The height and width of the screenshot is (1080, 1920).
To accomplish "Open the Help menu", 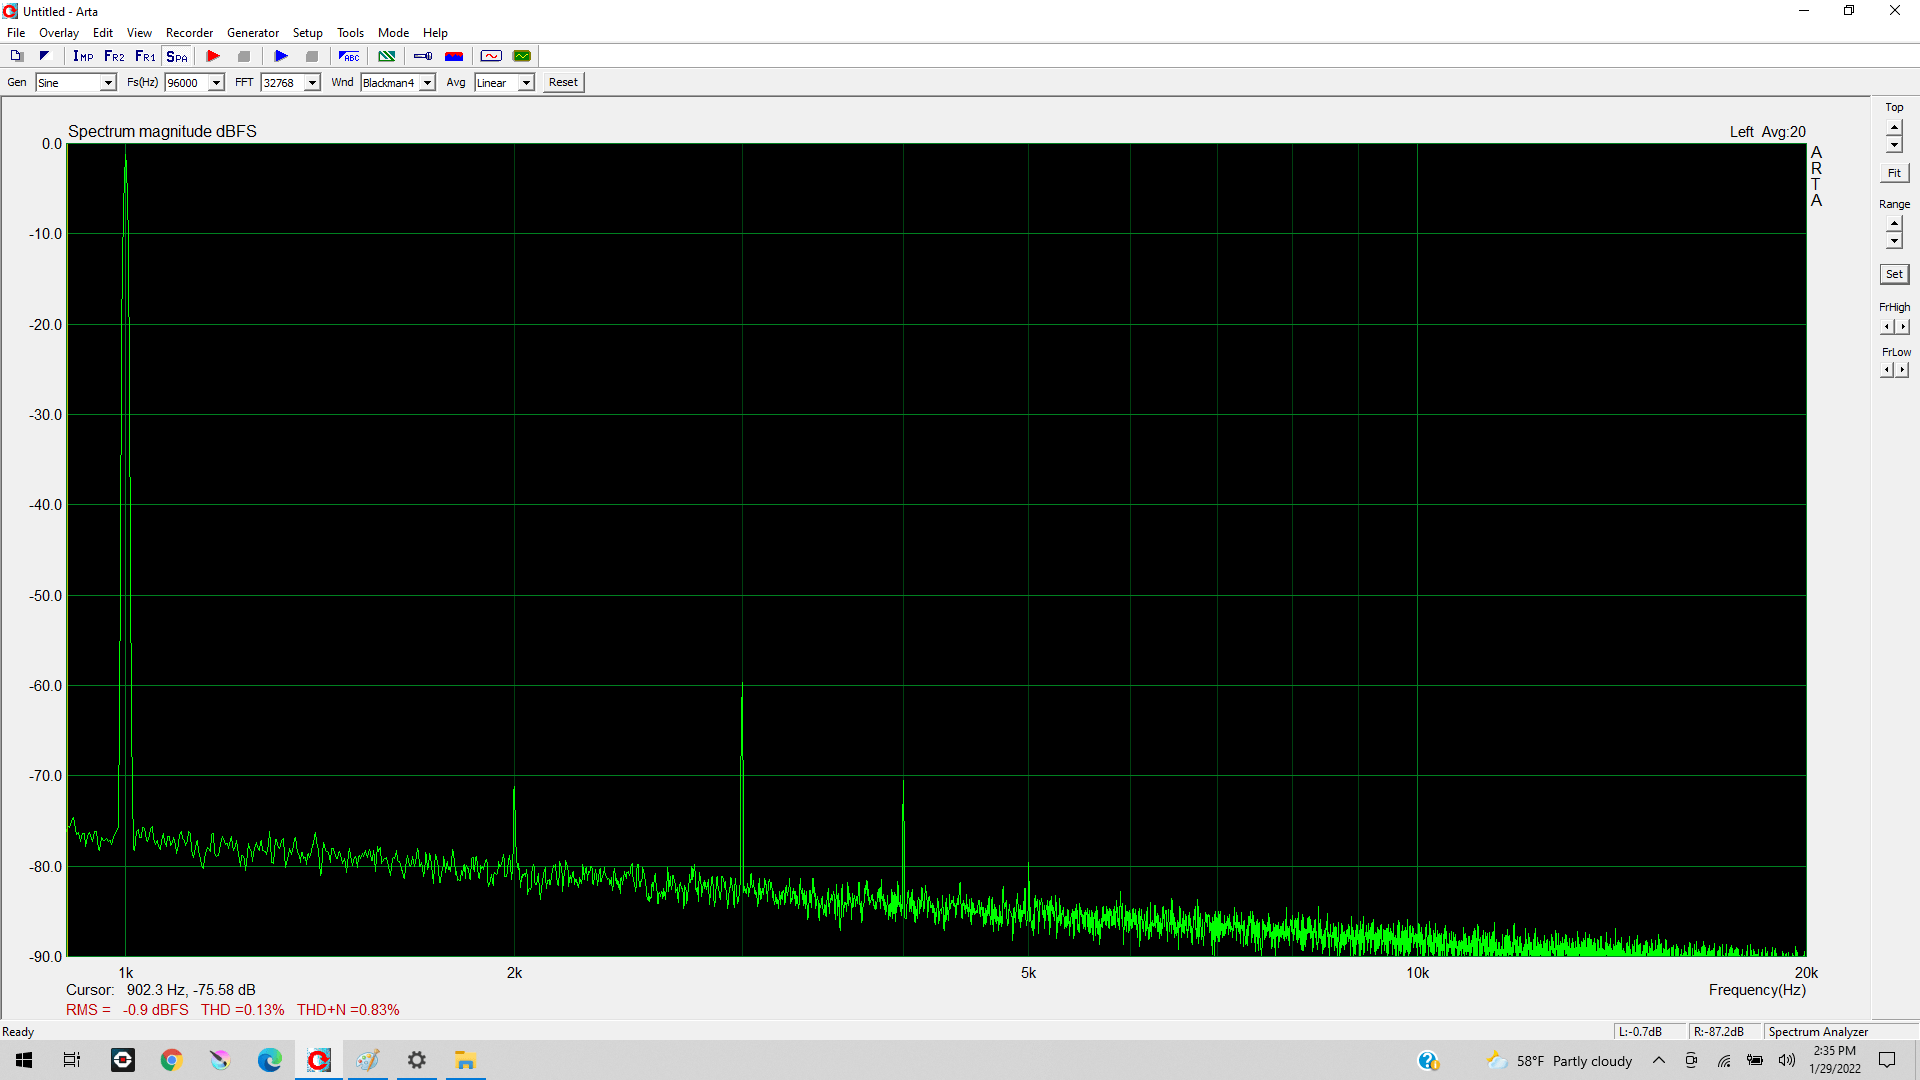I will [435, 33].
